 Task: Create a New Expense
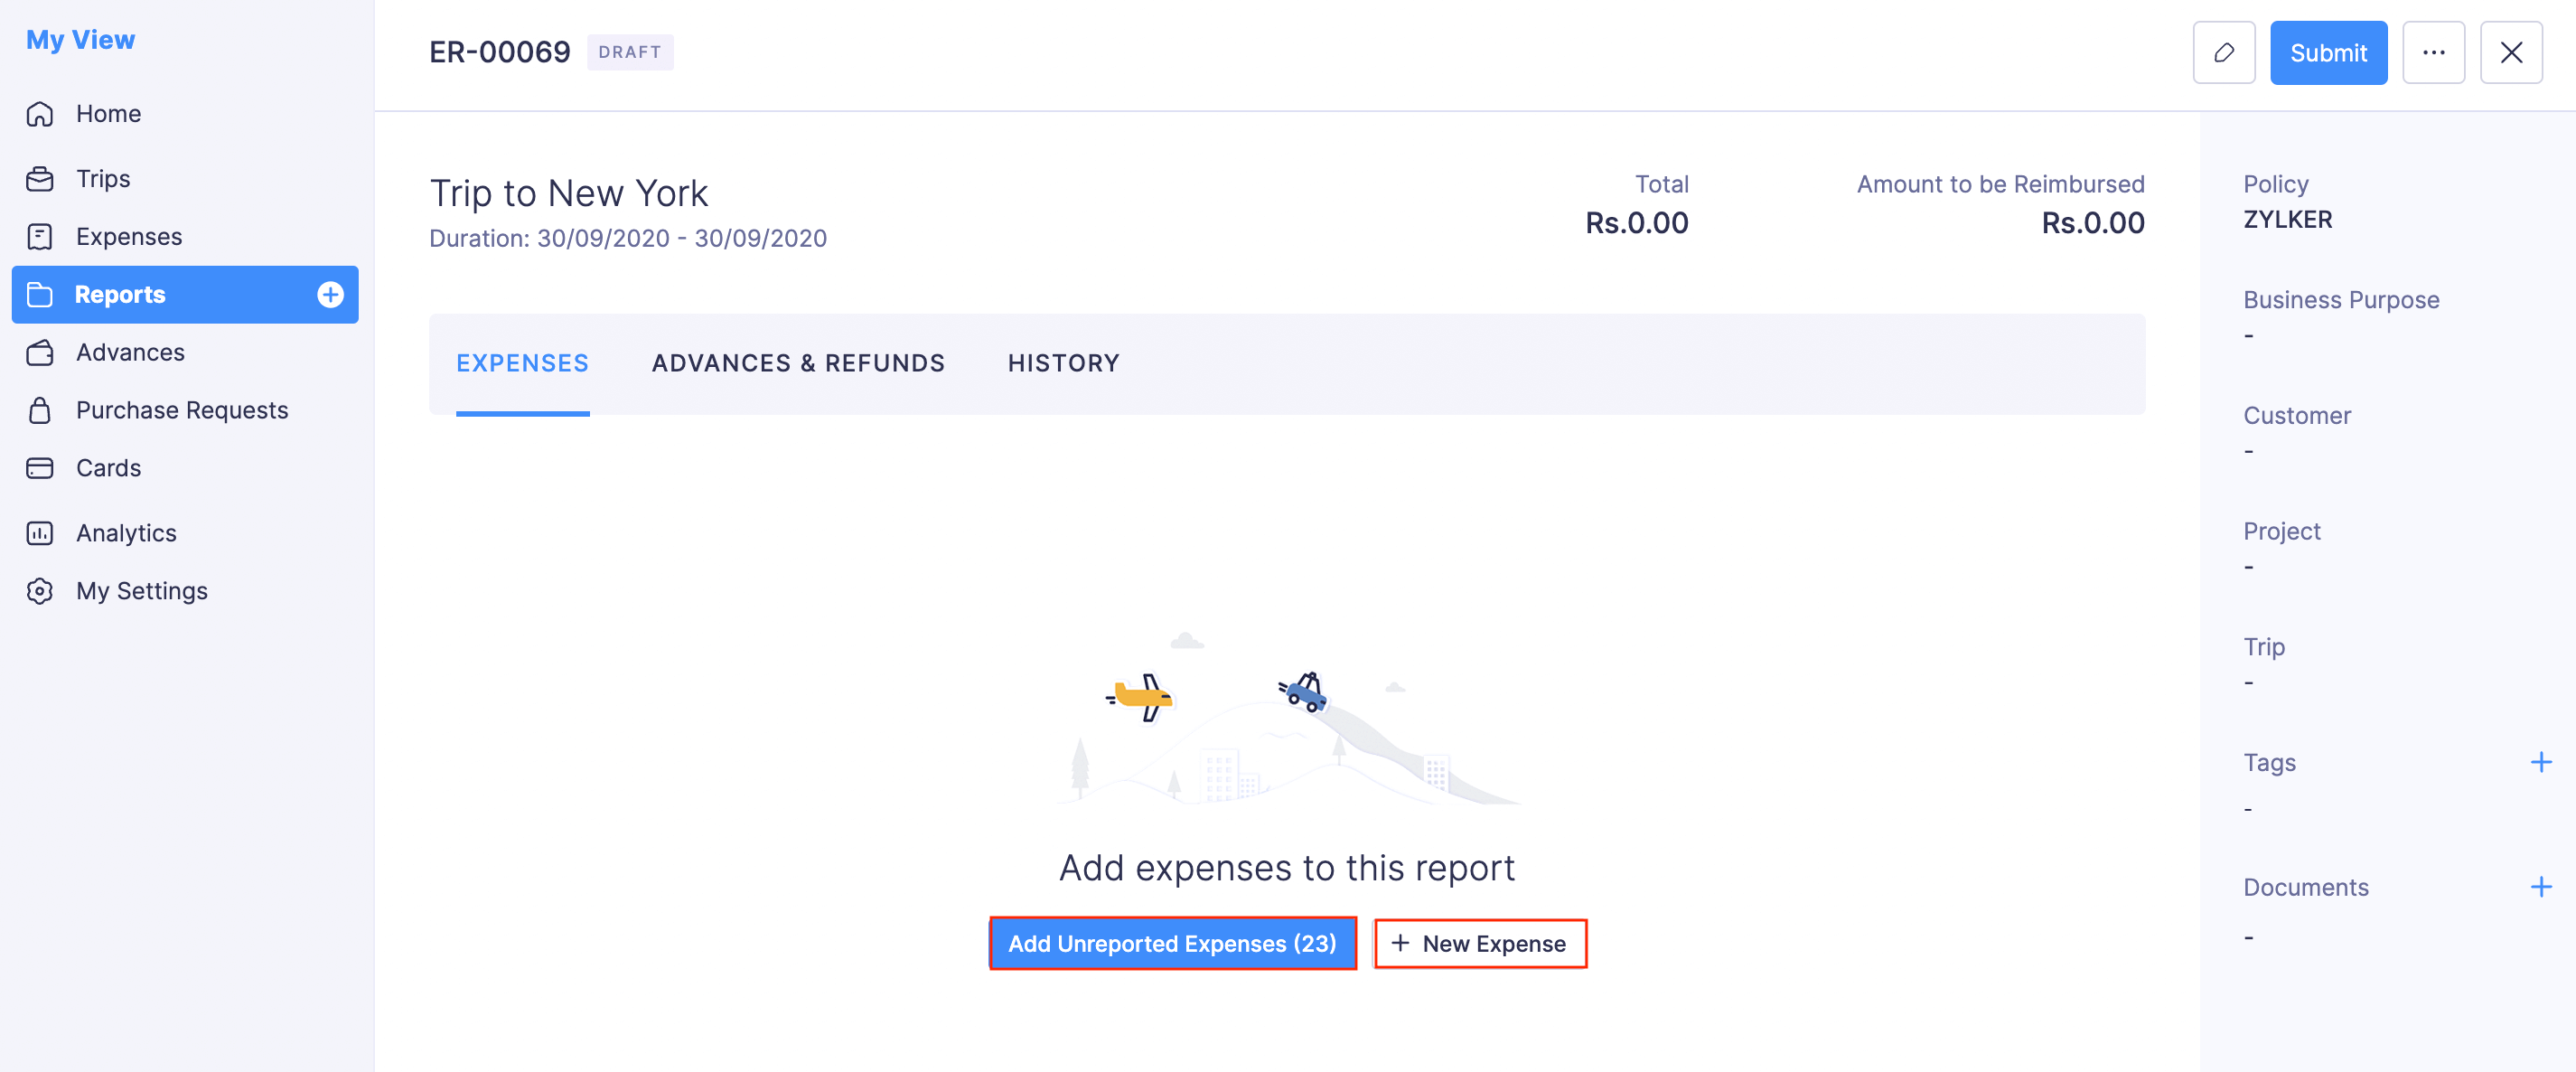[x=1480, y=943]
